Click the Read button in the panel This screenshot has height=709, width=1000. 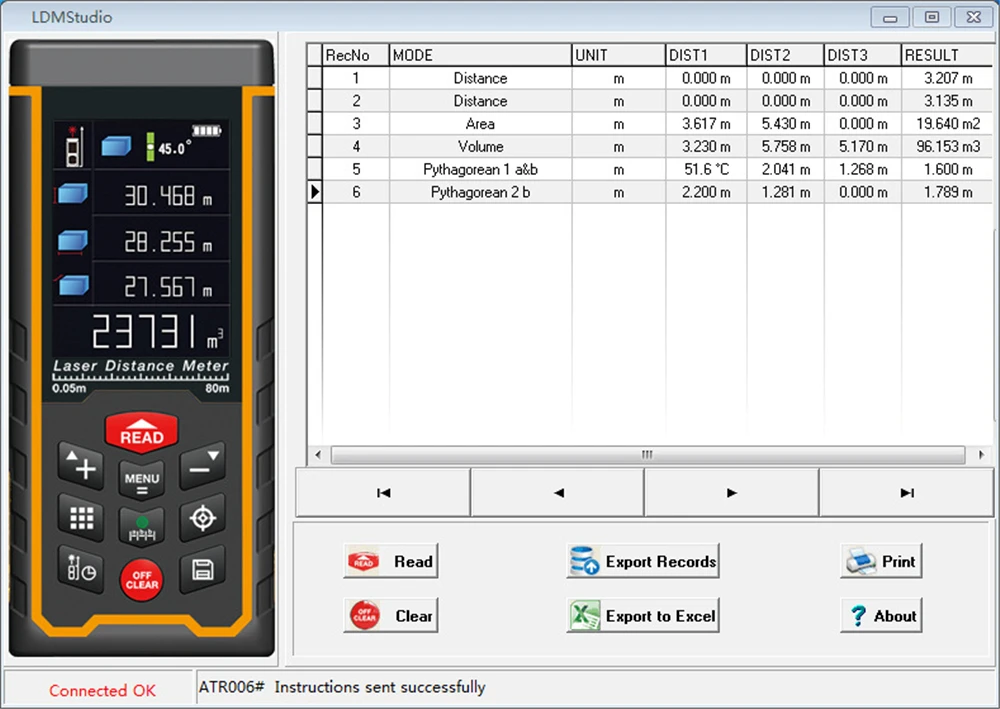click(390, 561)
